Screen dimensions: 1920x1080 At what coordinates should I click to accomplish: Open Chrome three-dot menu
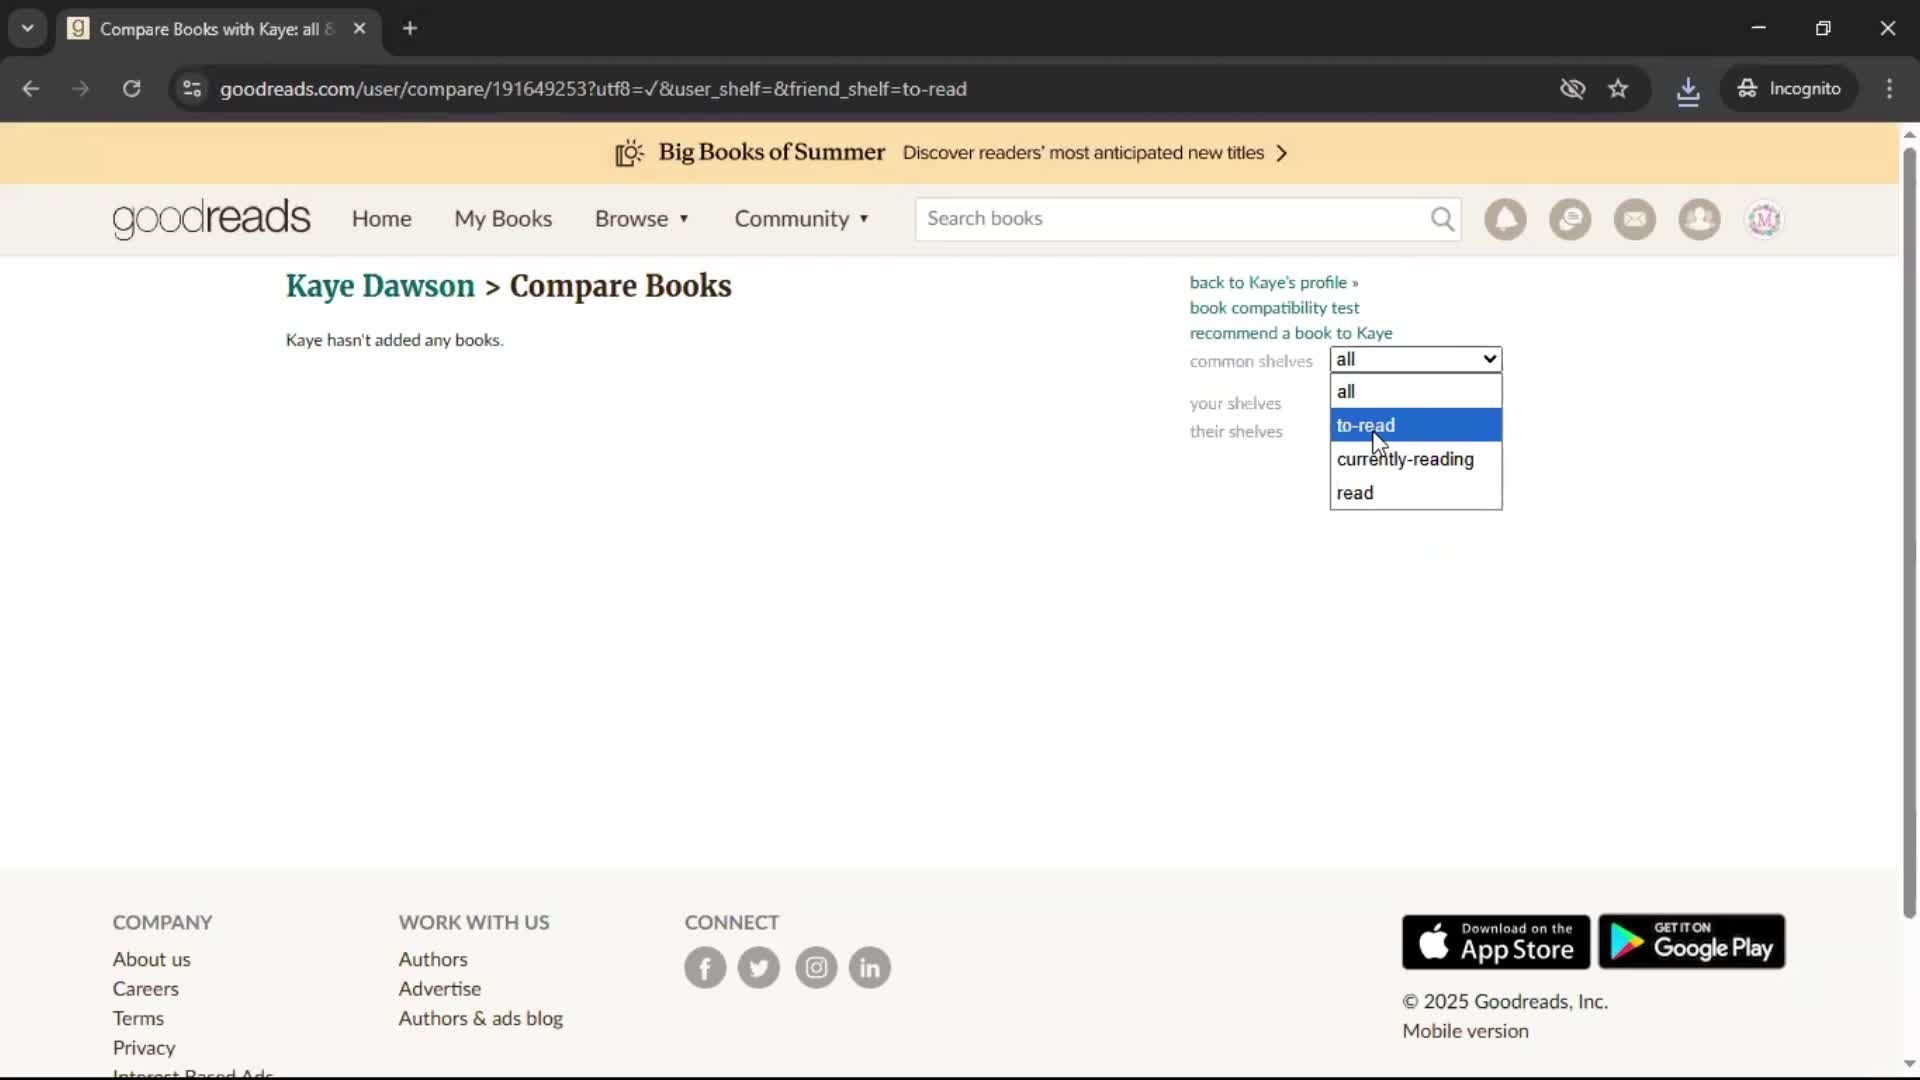(x=1889, y=89)
